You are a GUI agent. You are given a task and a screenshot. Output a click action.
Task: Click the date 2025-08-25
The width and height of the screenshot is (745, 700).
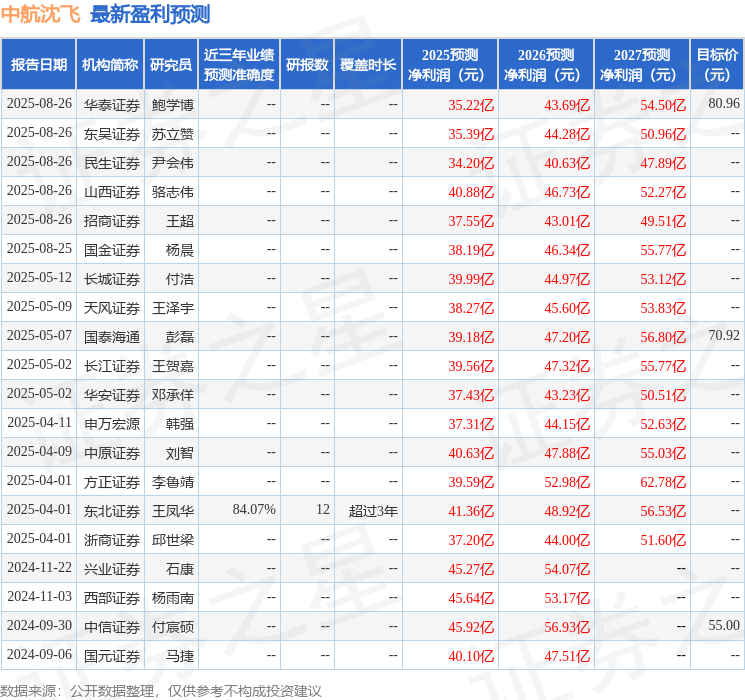[x=39, y=248]
